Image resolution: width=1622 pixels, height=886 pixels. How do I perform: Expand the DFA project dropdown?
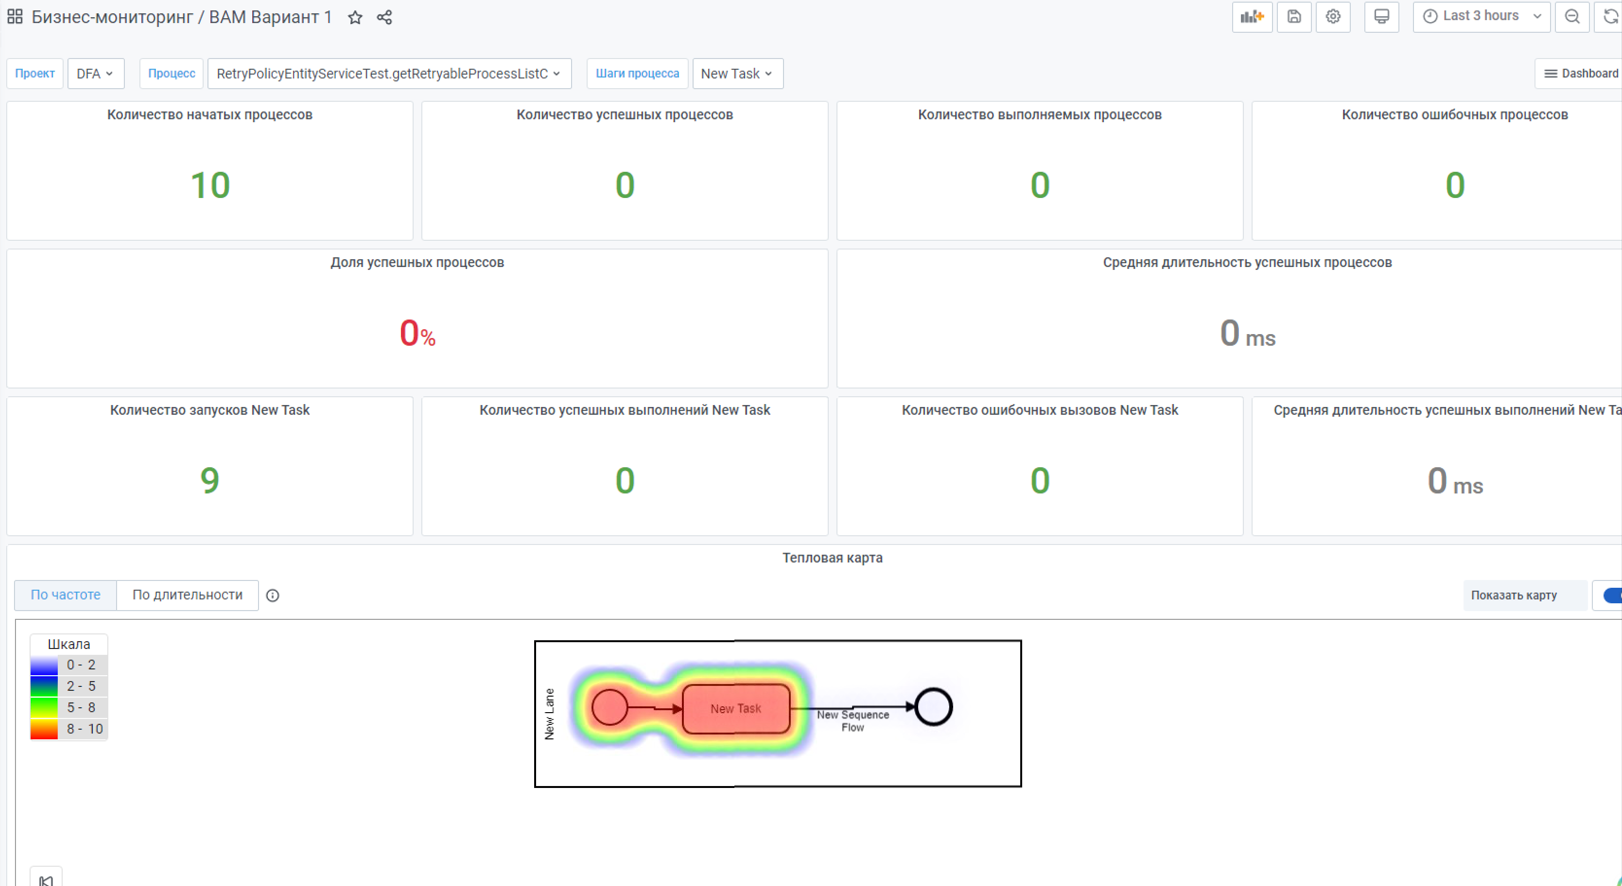tap(95, 74)
